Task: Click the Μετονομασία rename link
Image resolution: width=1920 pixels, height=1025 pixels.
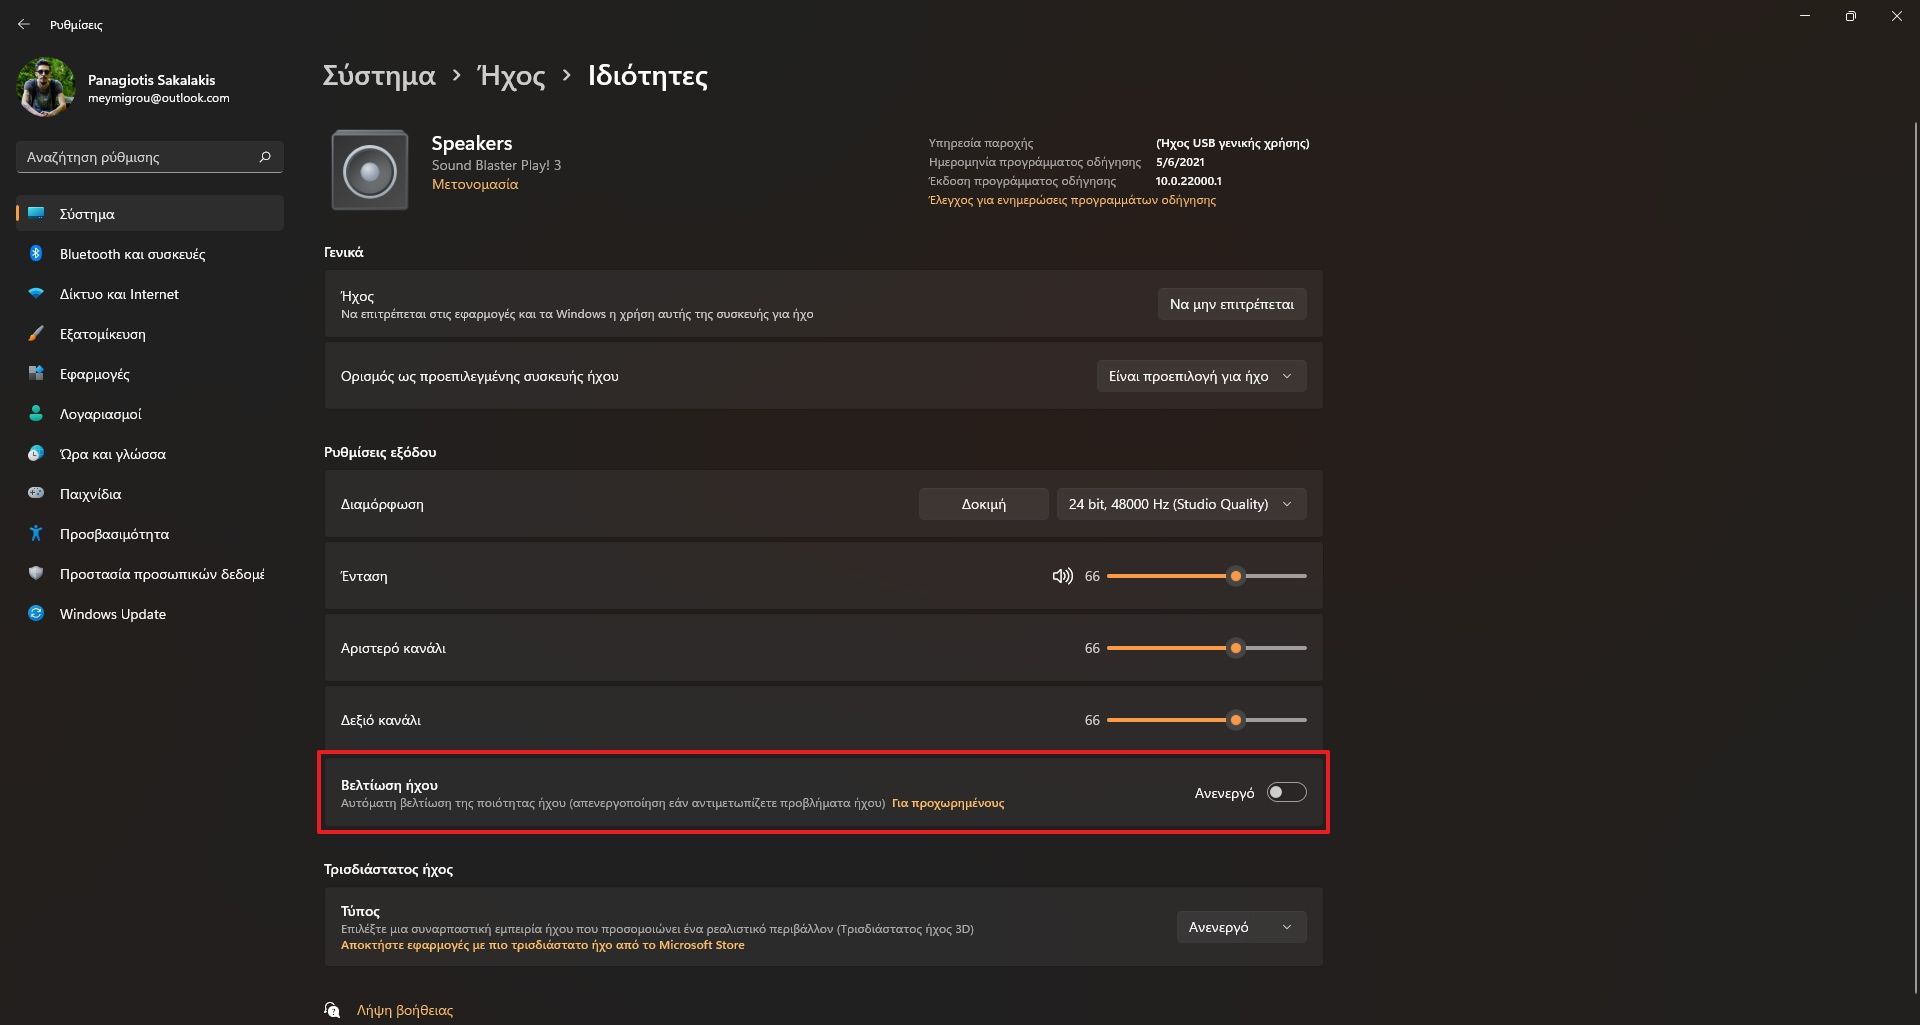Action: click(x=475, y=185)
